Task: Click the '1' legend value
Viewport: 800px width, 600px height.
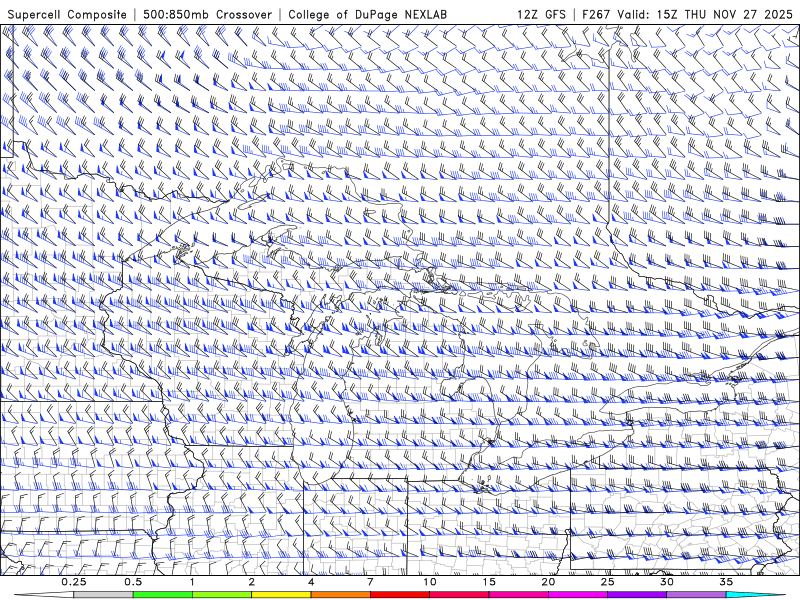Action: (x=192, y=582)
